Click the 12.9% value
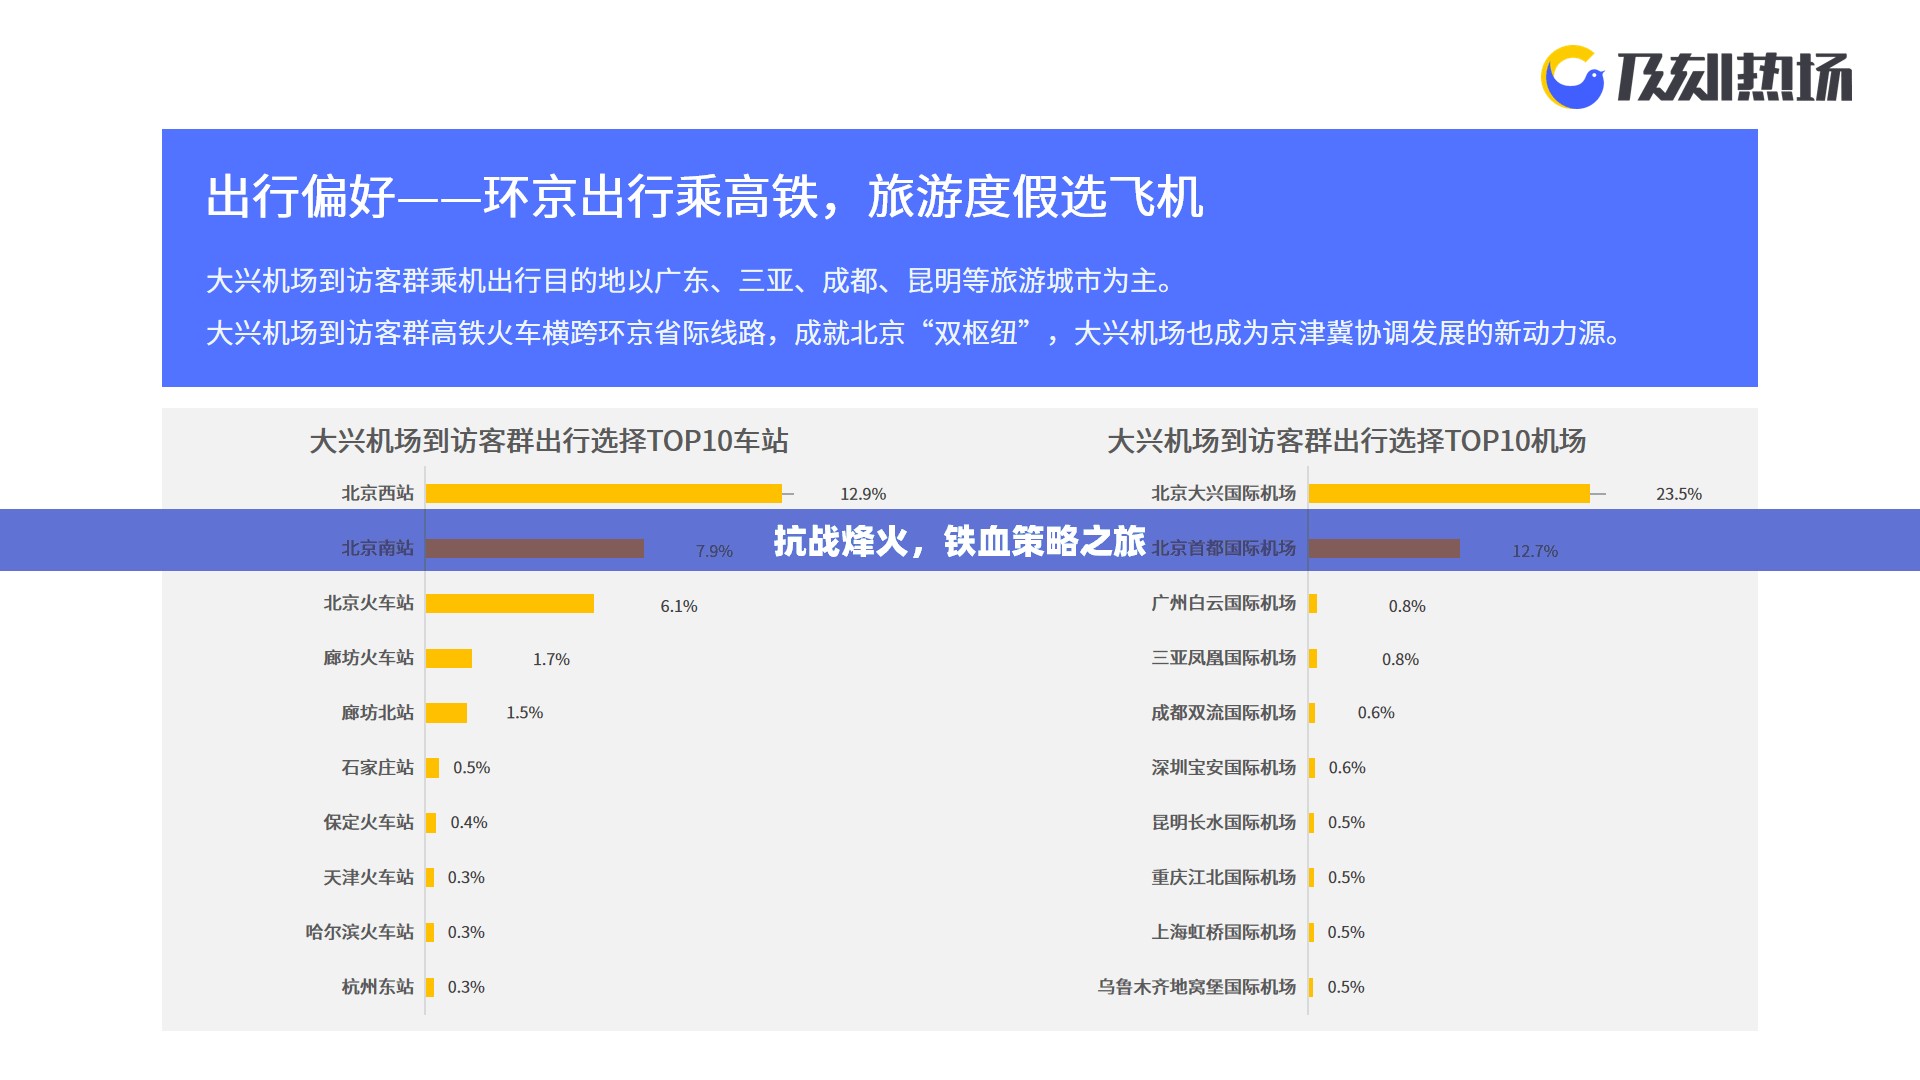The height and width of the screenshot is (1080, 1920). coord(863,494)
